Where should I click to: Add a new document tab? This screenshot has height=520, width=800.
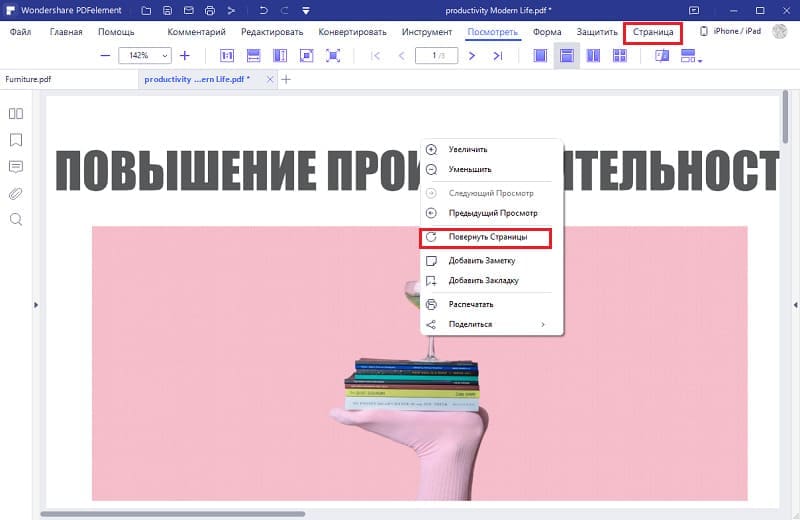tap(286, 79)
